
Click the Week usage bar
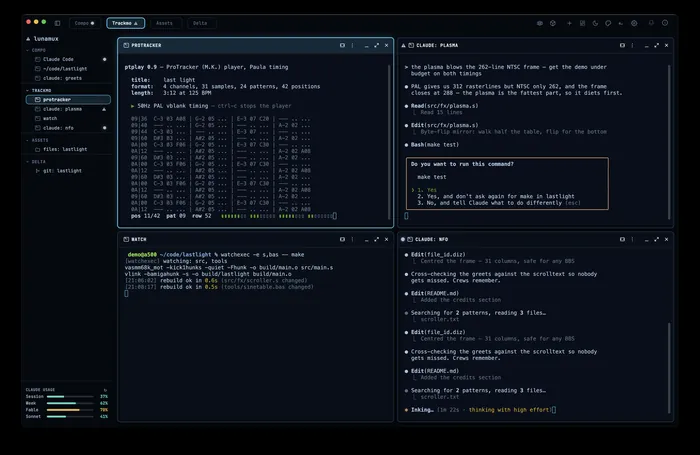coord(70,403)
